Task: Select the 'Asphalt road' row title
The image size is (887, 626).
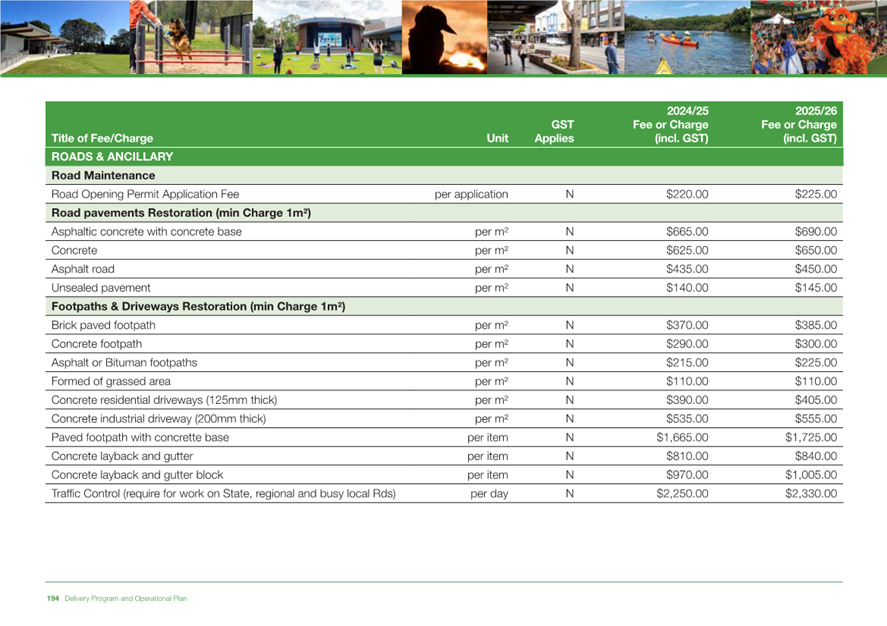Action: click(x=83, y=269)
